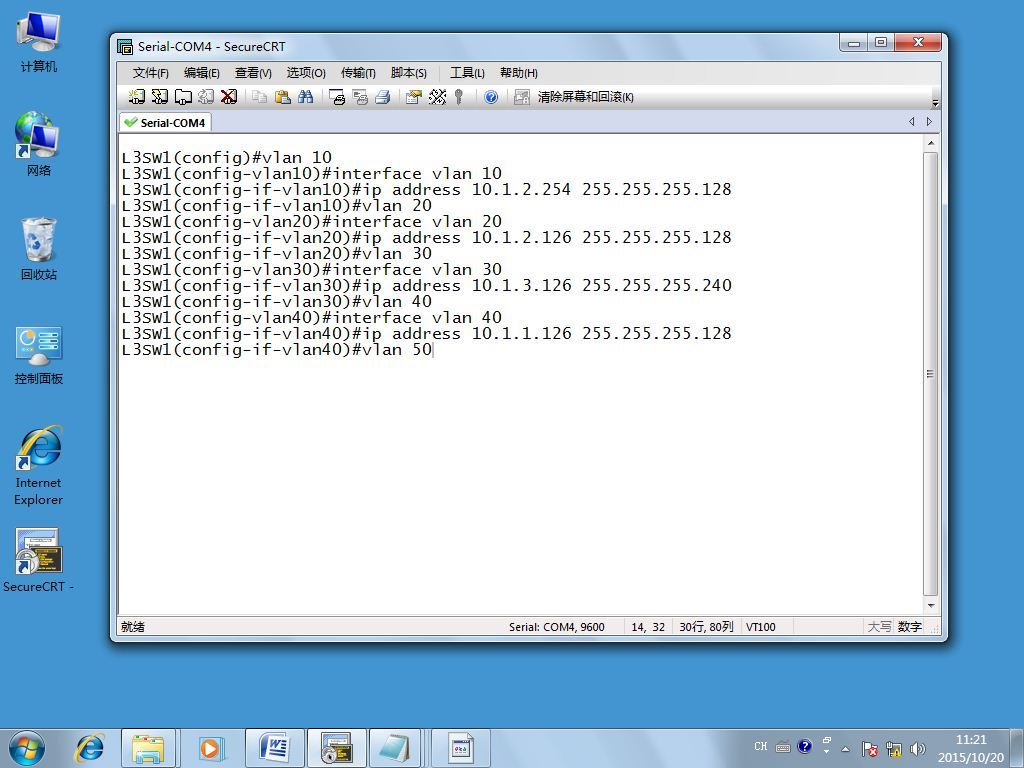Image resolution: width=1024 pixels, height=768 pixels.
Task: Click the Paste clipboard icon
Action: (282, 97)
